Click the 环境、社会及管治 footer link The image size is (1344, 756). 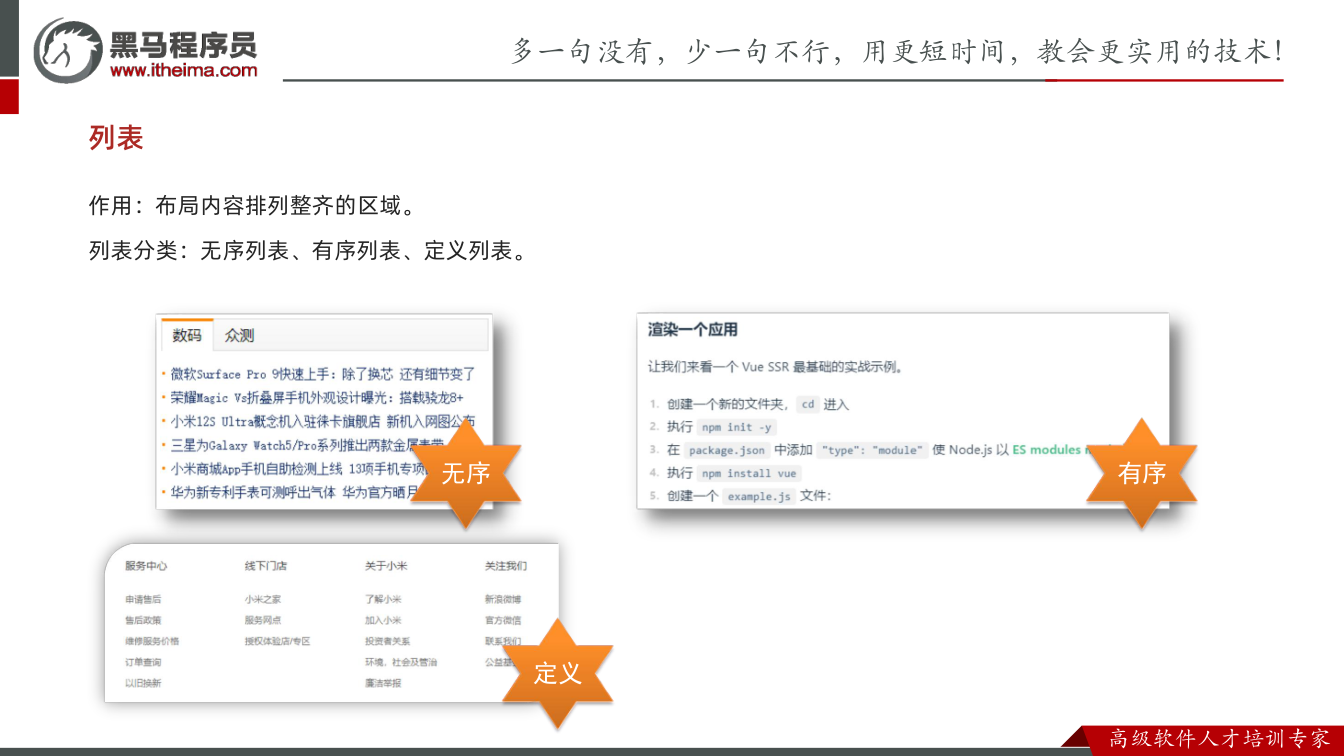(401, 662)
